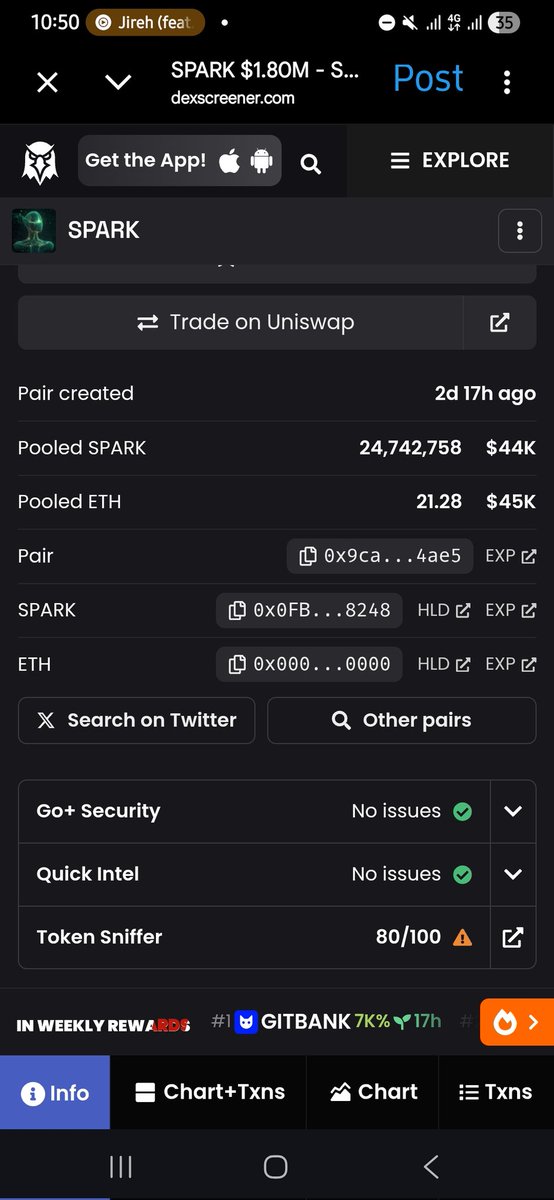Open Uniswap trade in external window icon
This screenshot has width=554, height=1200.
(x=500, y=322)
